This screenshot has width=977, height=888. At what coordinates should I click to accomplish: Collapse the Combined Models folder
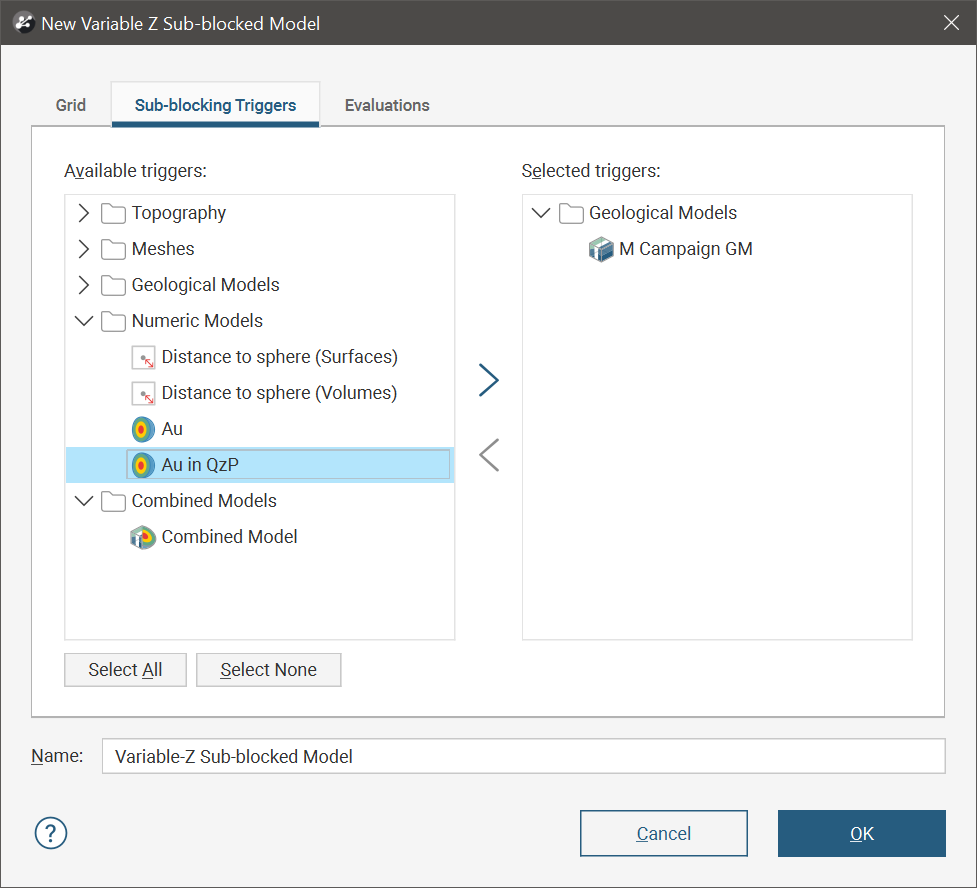pyautogui.click(x=84, y=501)
